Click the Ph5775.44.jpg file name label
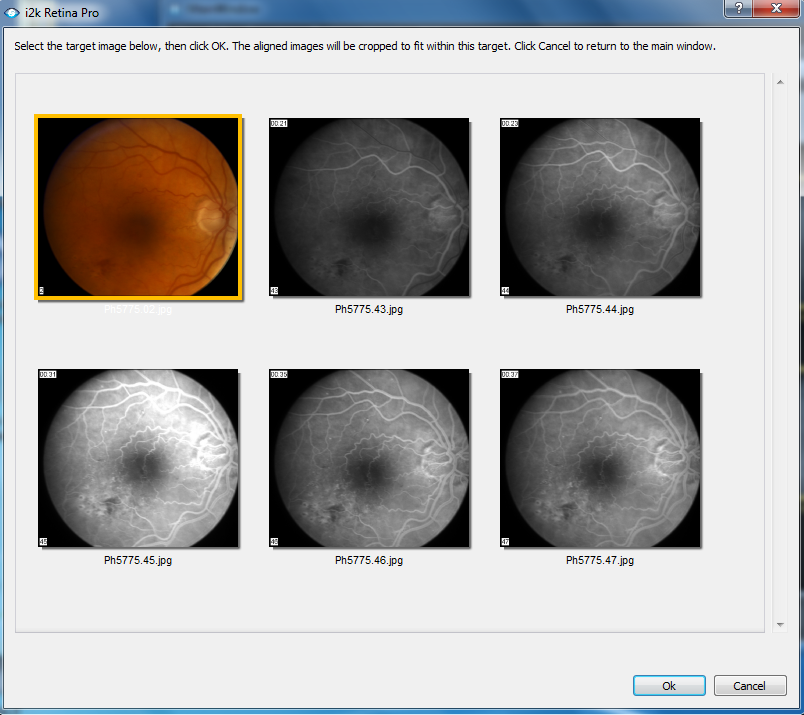This screenshot has height=715, width=804. tap(600, 309)
